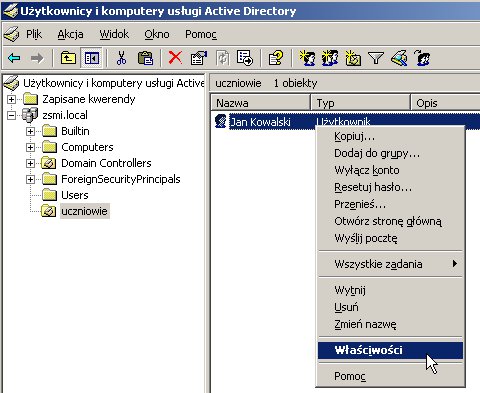Select the uczniowie tree item

[84, 211]
